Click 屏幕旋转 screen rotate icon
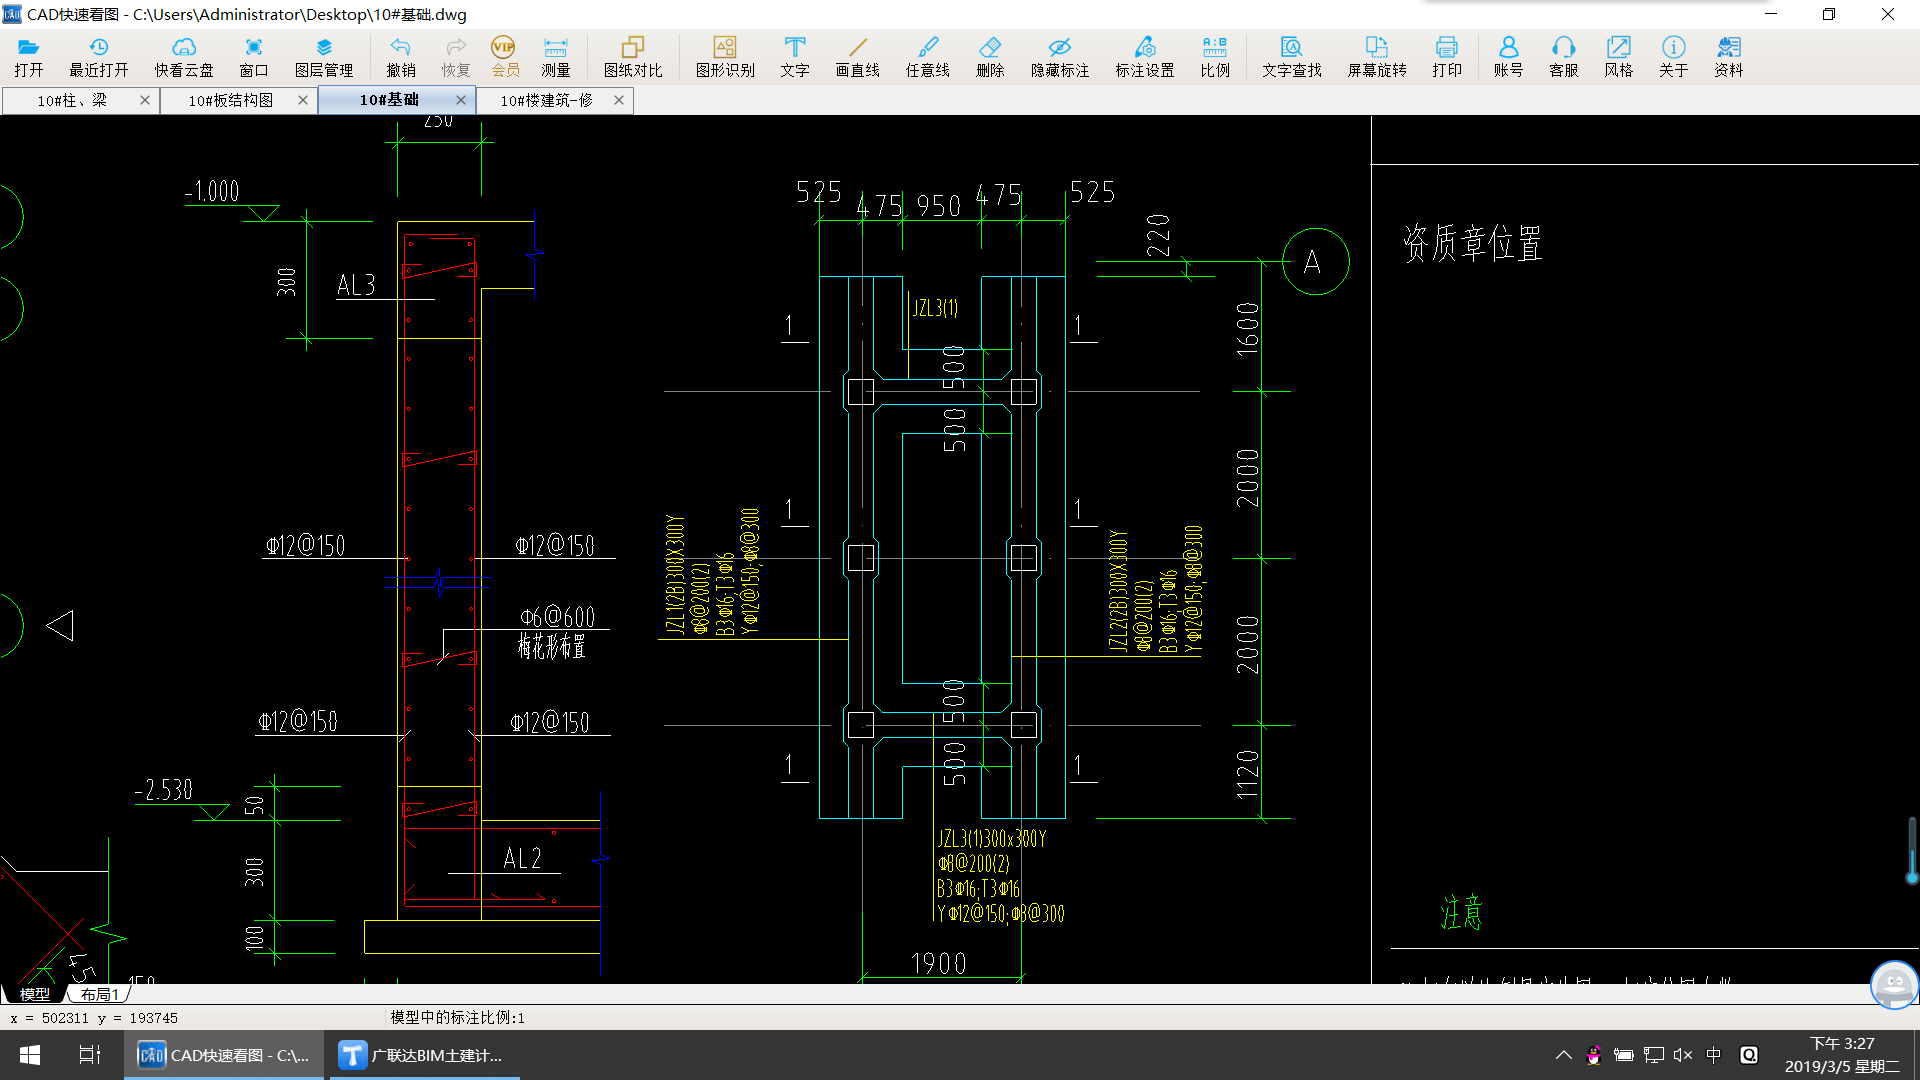 (1377, 57)
